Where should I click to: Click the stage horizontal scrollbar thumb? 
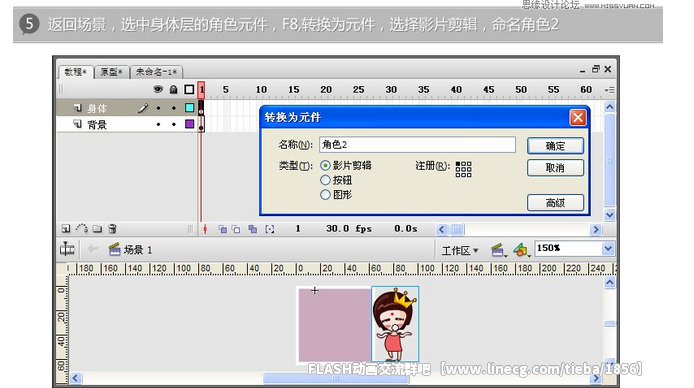[x=336, y=378]
